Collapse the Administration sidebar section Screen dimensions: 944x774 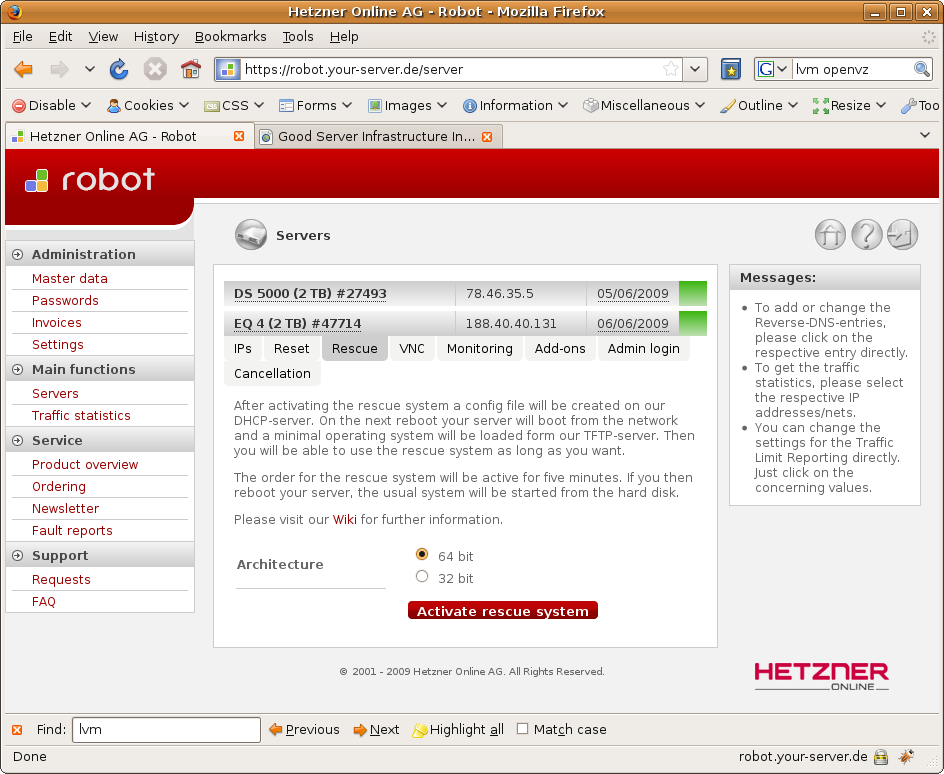pos(17,255)
